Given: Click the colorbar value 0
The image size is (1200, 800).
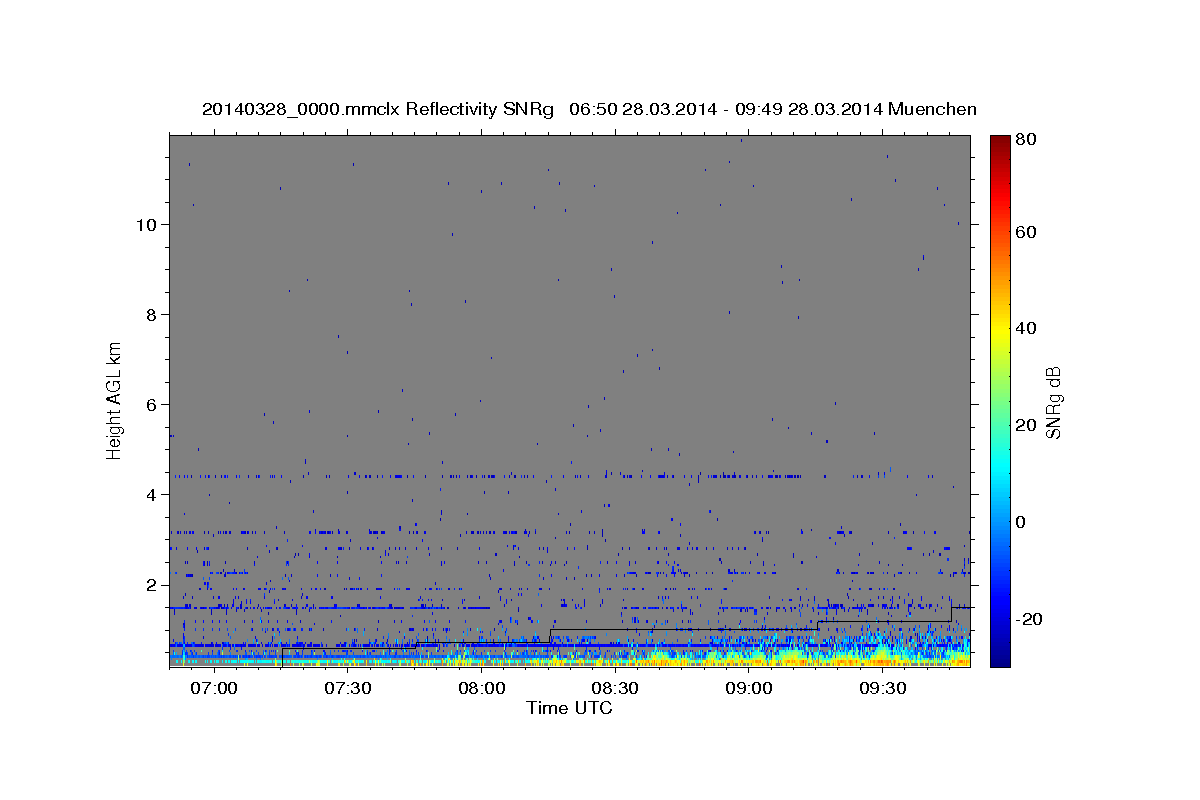Looking at the screenshot, I should 1021,522.
